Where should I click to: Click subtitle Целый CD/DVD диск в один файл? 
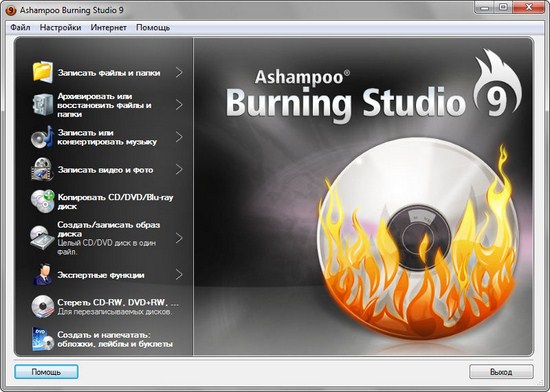(x=107, y=247)
